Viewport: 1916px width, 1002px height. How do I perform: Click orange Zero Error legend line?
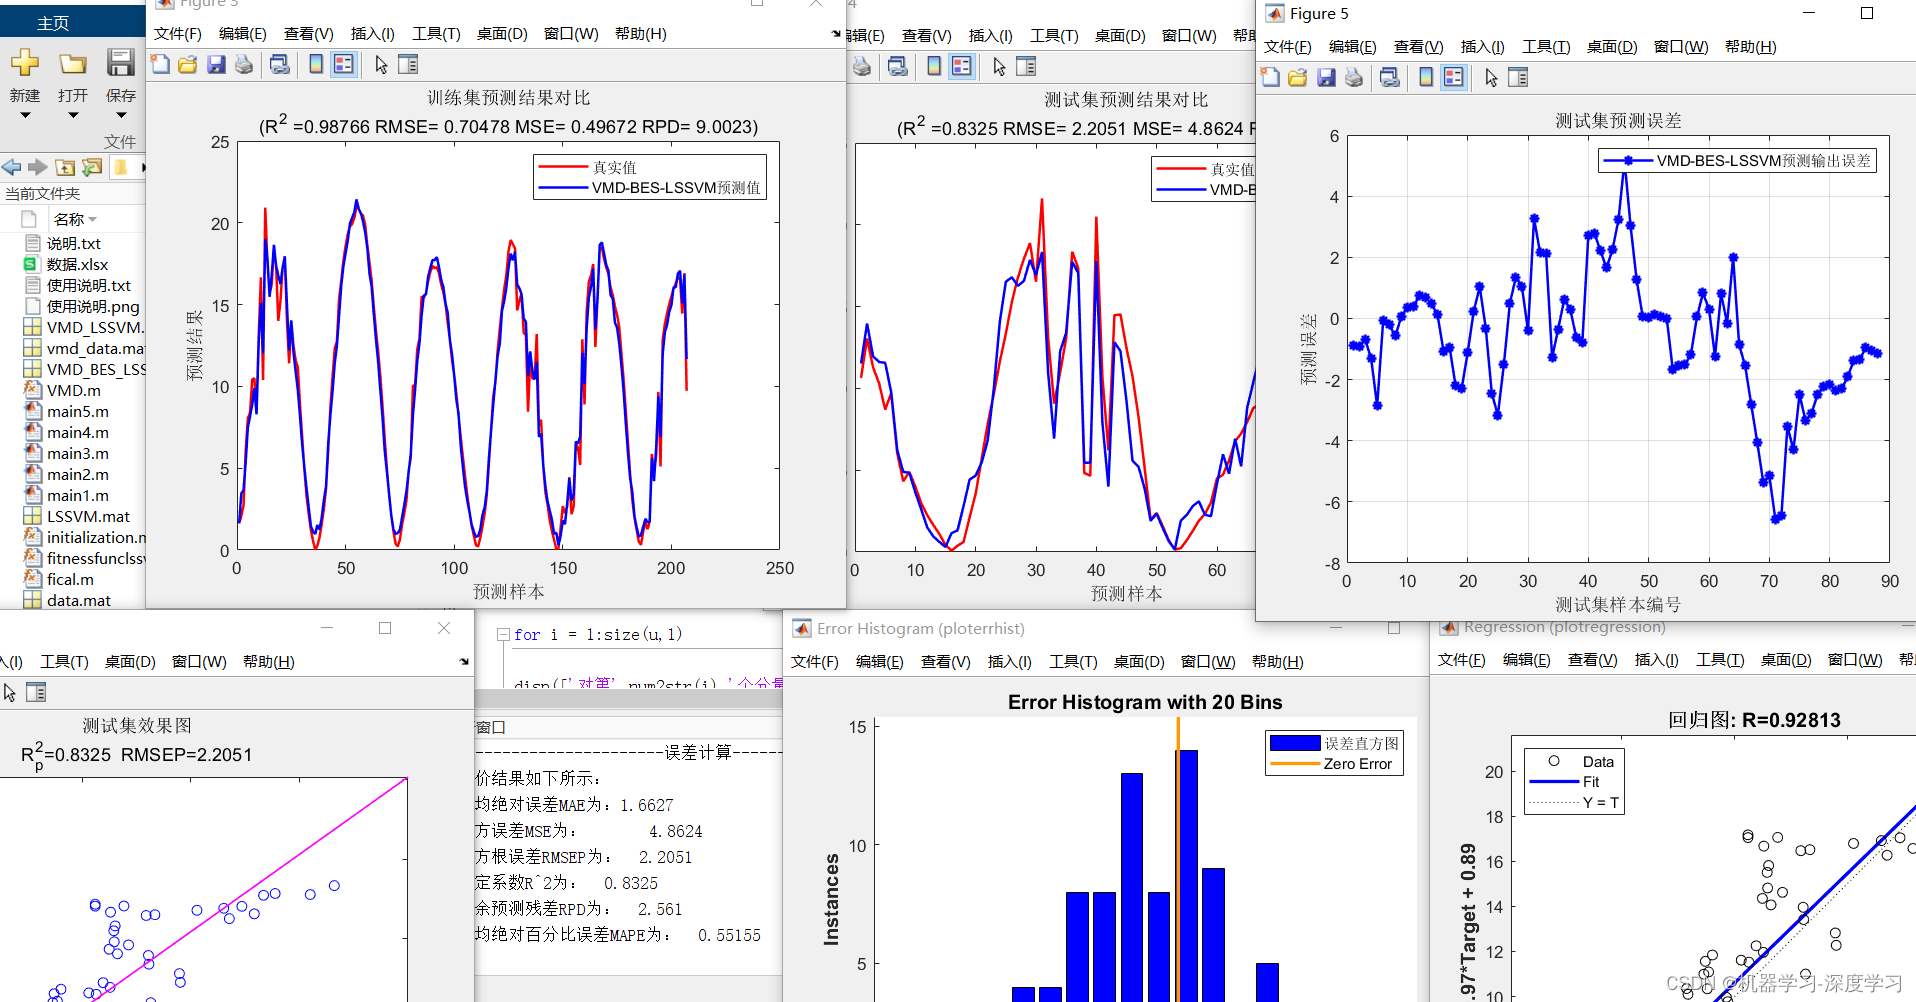[1295, 764]
